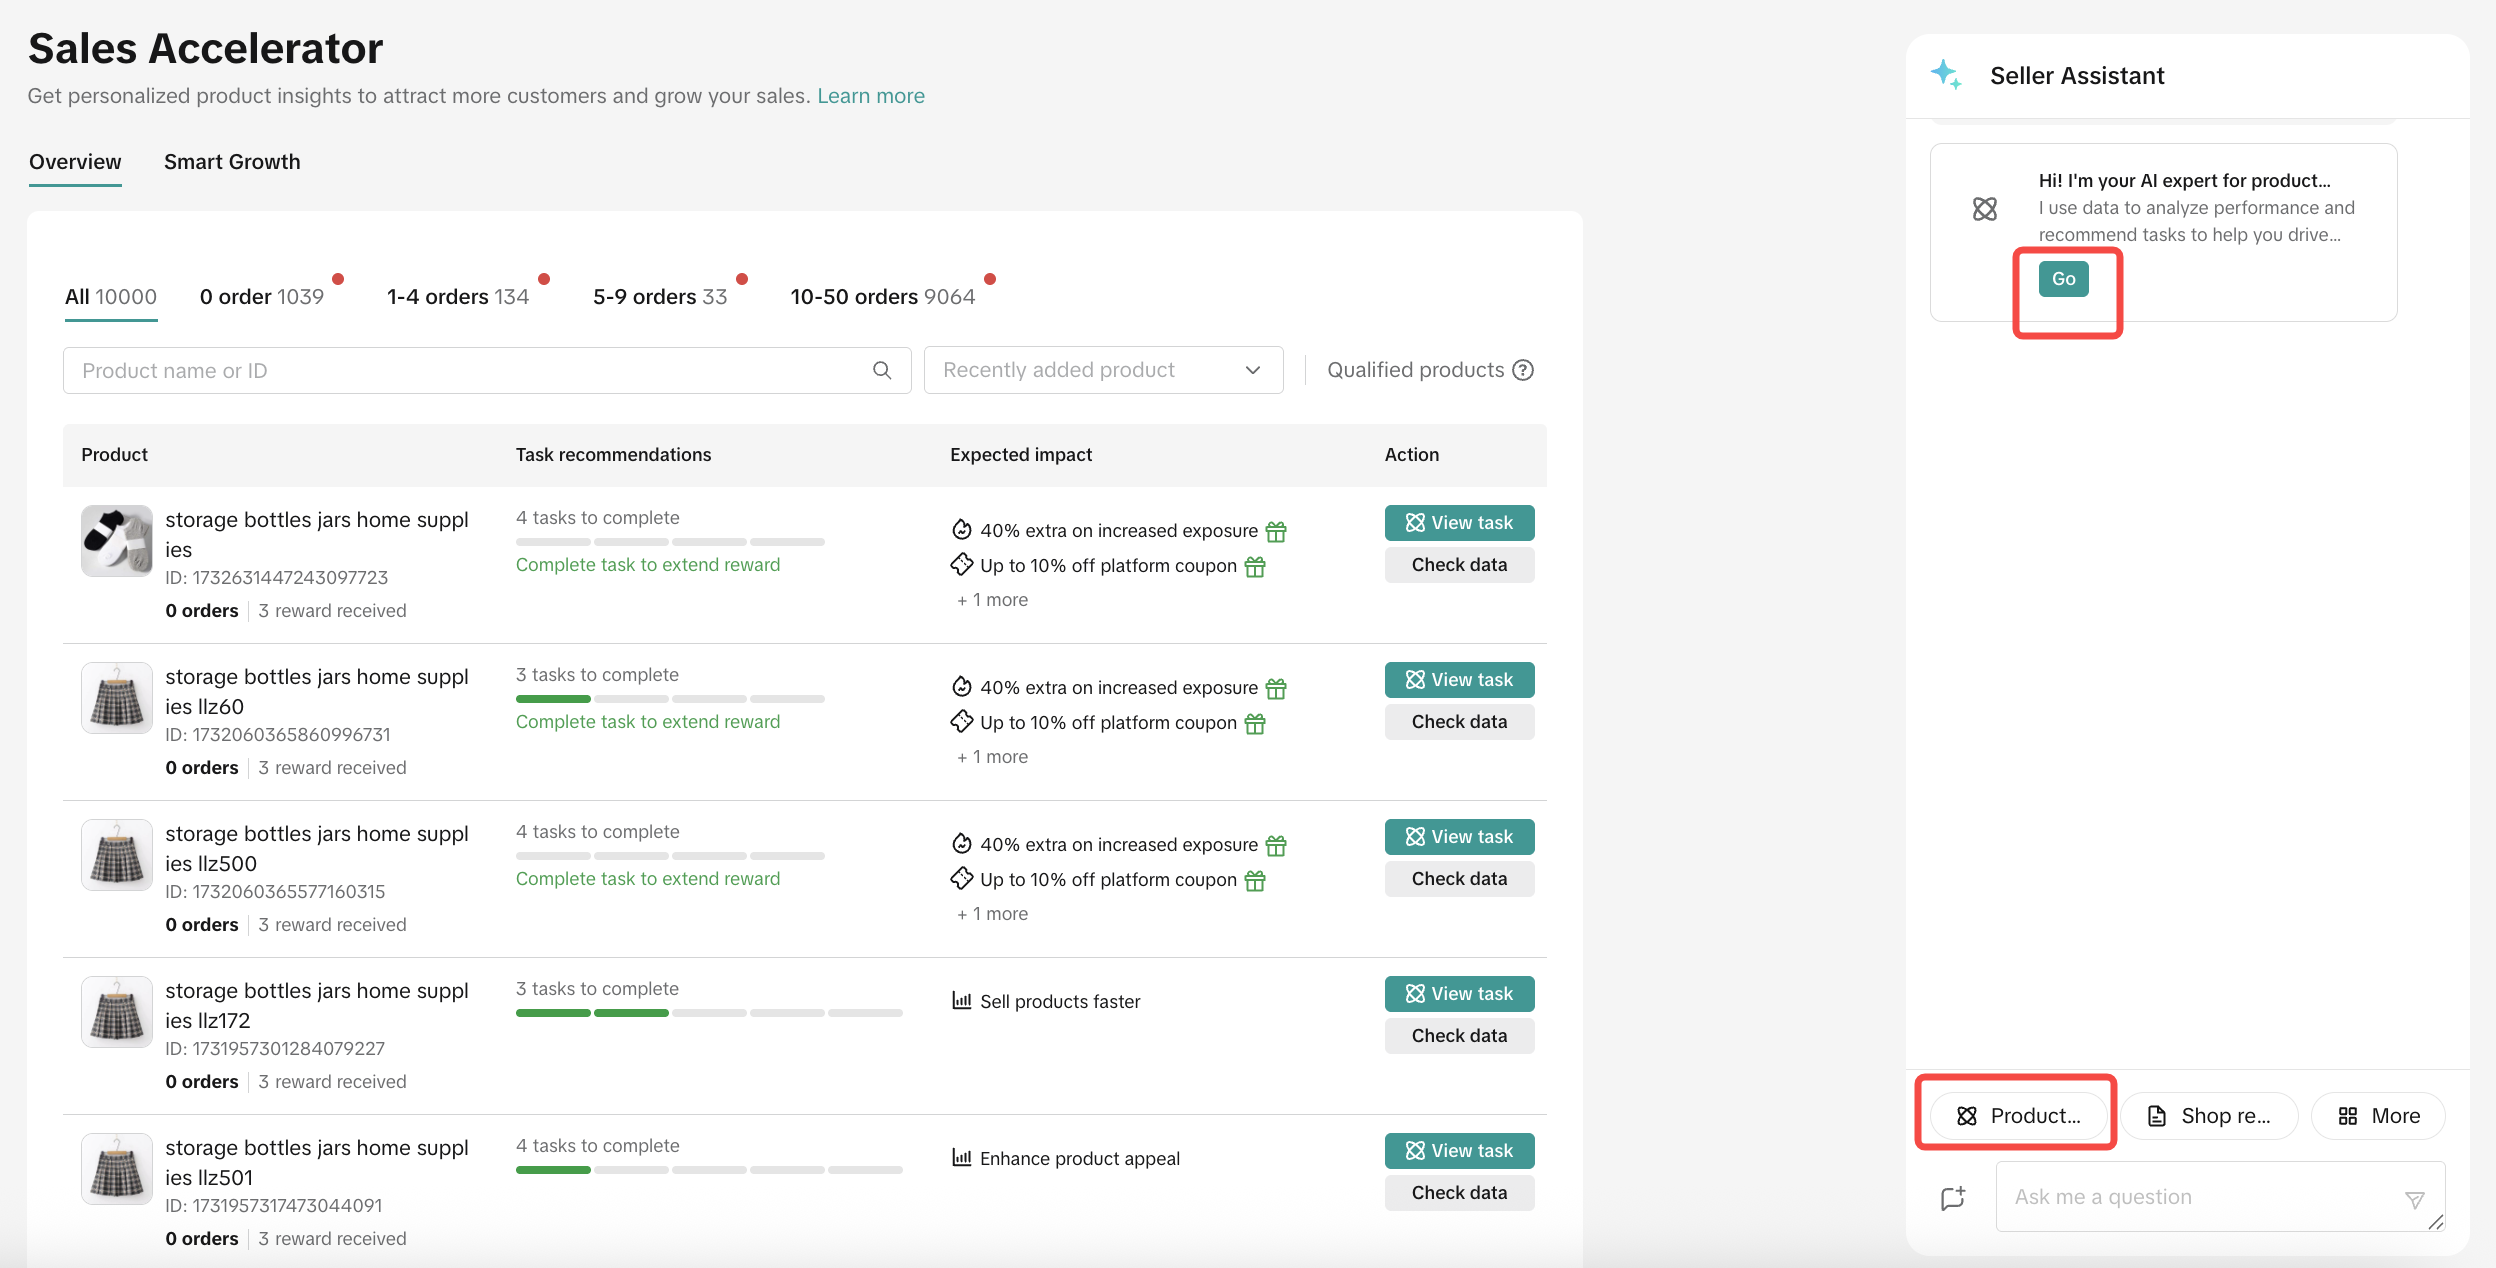Screen dimensions: 2496x1268
Task: Open the Recently added product dropdown
Action: (x=1102, y=370)
